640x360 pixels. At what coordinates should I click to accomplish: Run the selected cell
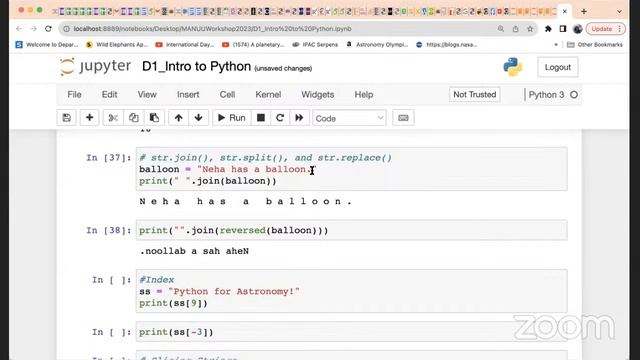point(231,118)
